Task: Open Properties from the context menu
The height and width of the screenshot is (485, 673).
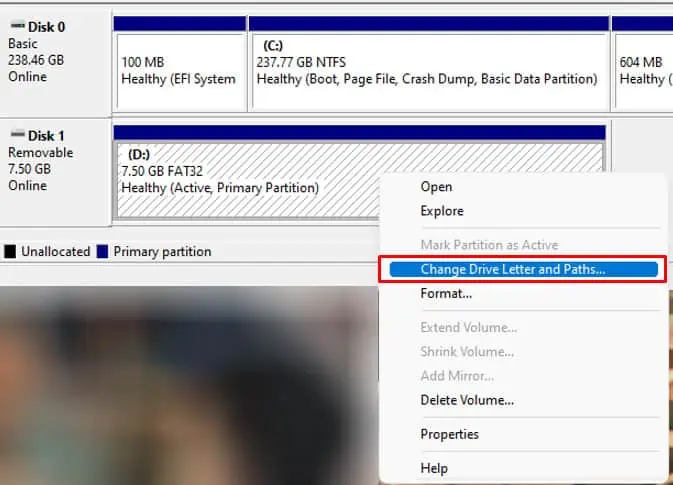Action: point(449,434)
